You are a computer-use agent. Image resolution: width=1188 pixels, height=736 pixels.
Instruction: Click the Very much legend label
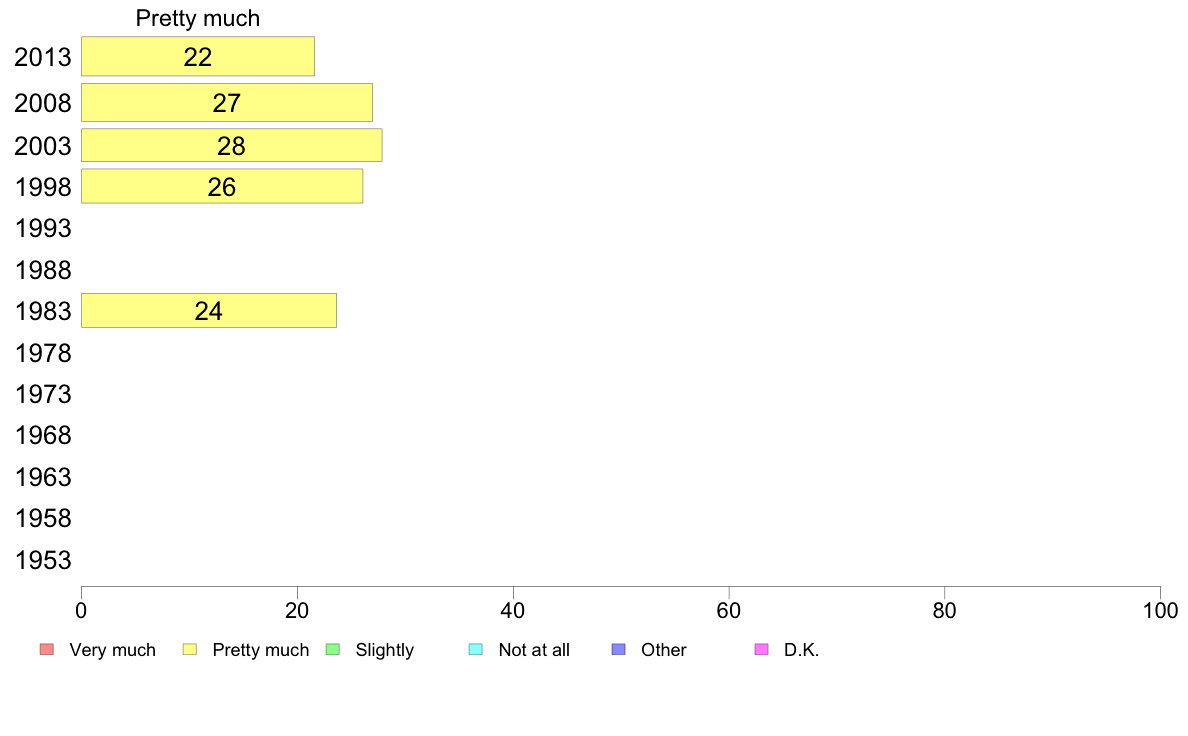[x=112, y=650]
